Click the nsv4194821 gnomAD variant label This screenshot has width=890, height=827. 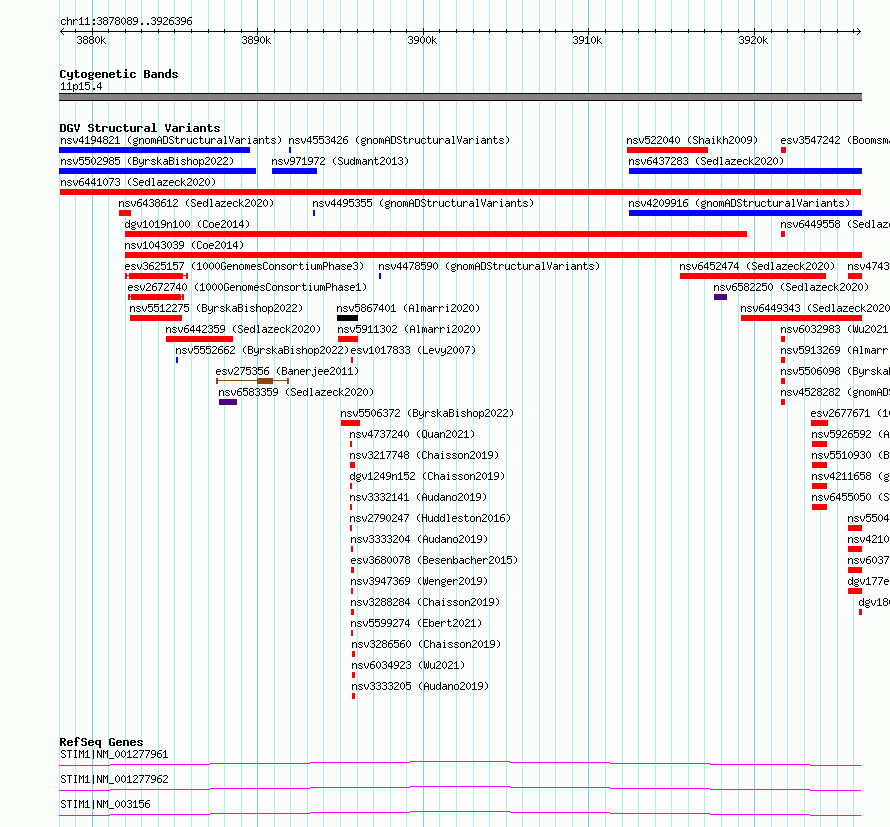point(171,140)
